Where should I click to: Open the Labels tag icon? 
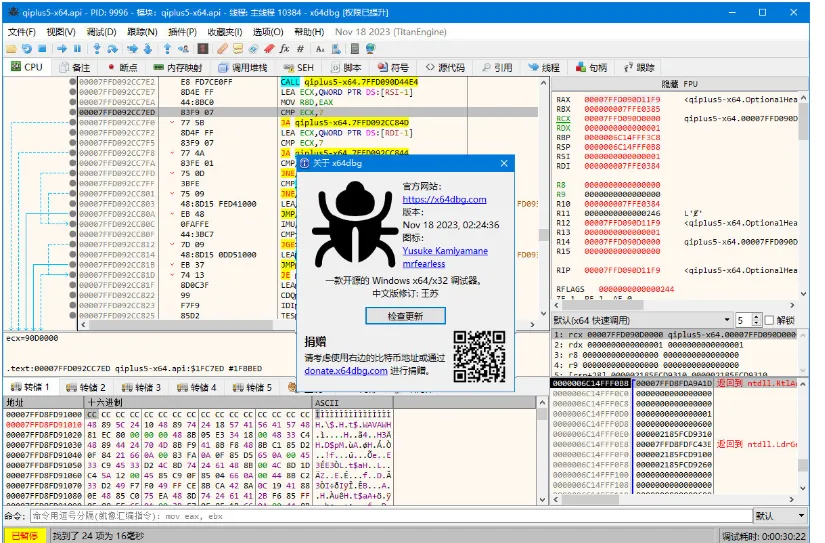tap(253, 49)
